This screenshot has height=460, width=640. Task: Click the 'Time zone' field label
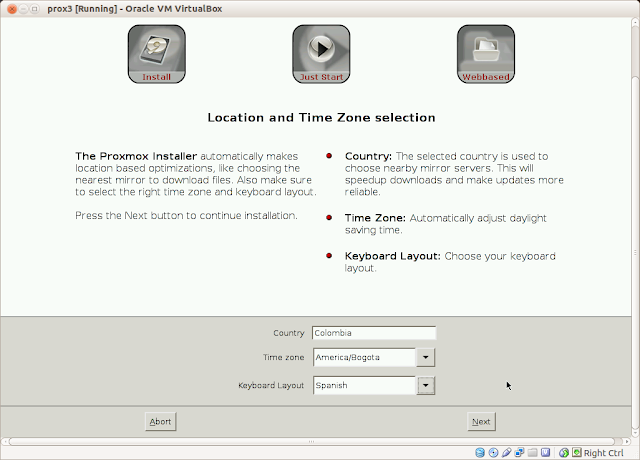click(x=284, y=357)
